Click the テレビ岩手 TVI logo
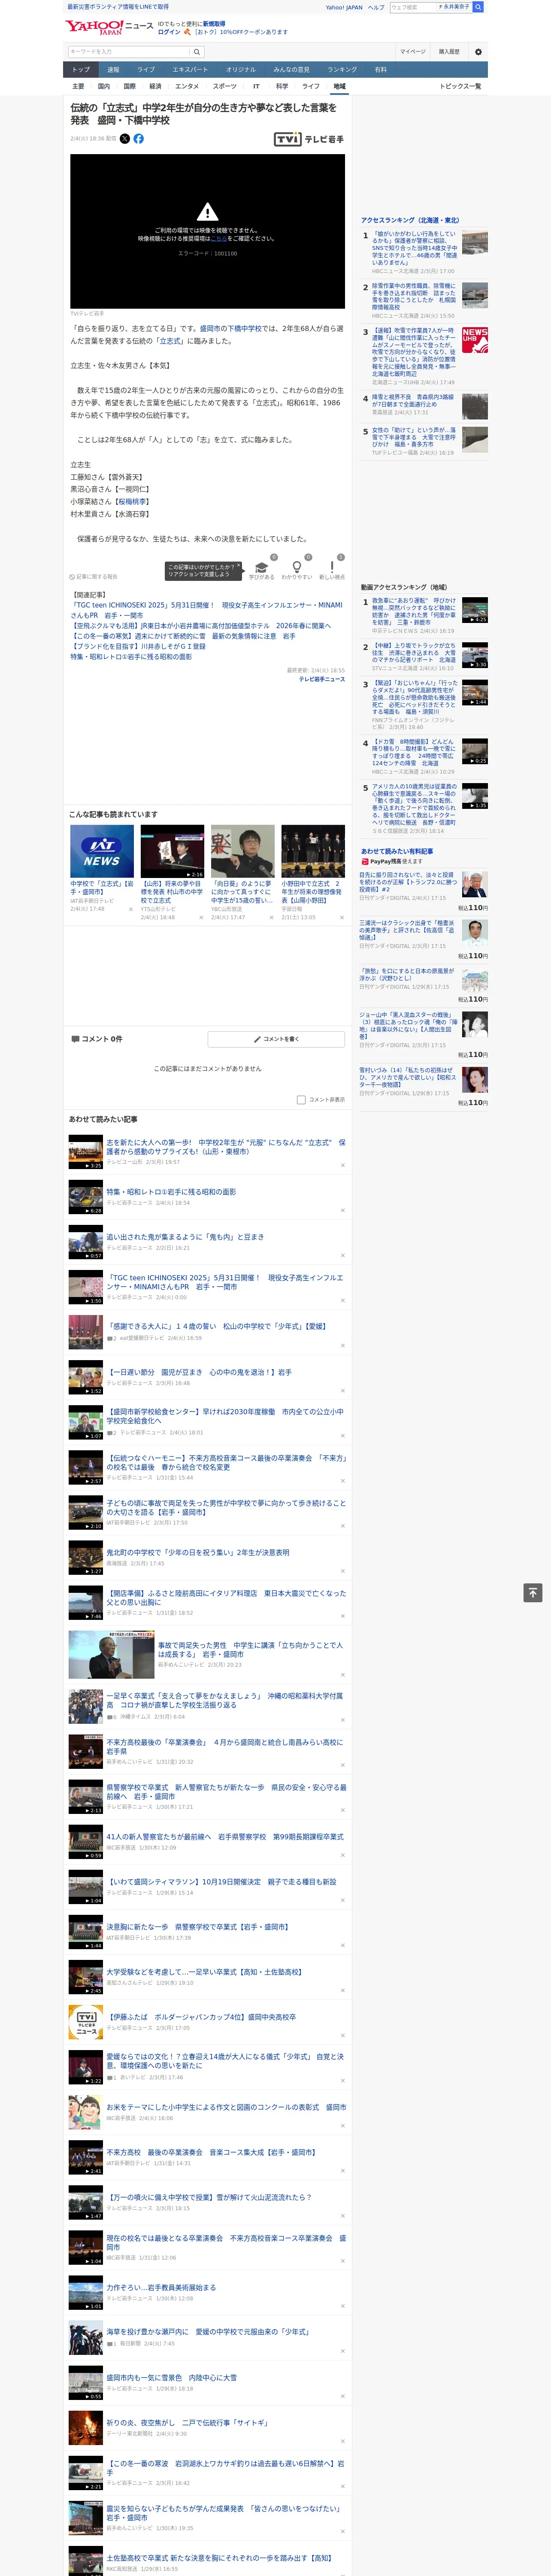The width and height of the screenshot is (551, 2576). point(309,139)
